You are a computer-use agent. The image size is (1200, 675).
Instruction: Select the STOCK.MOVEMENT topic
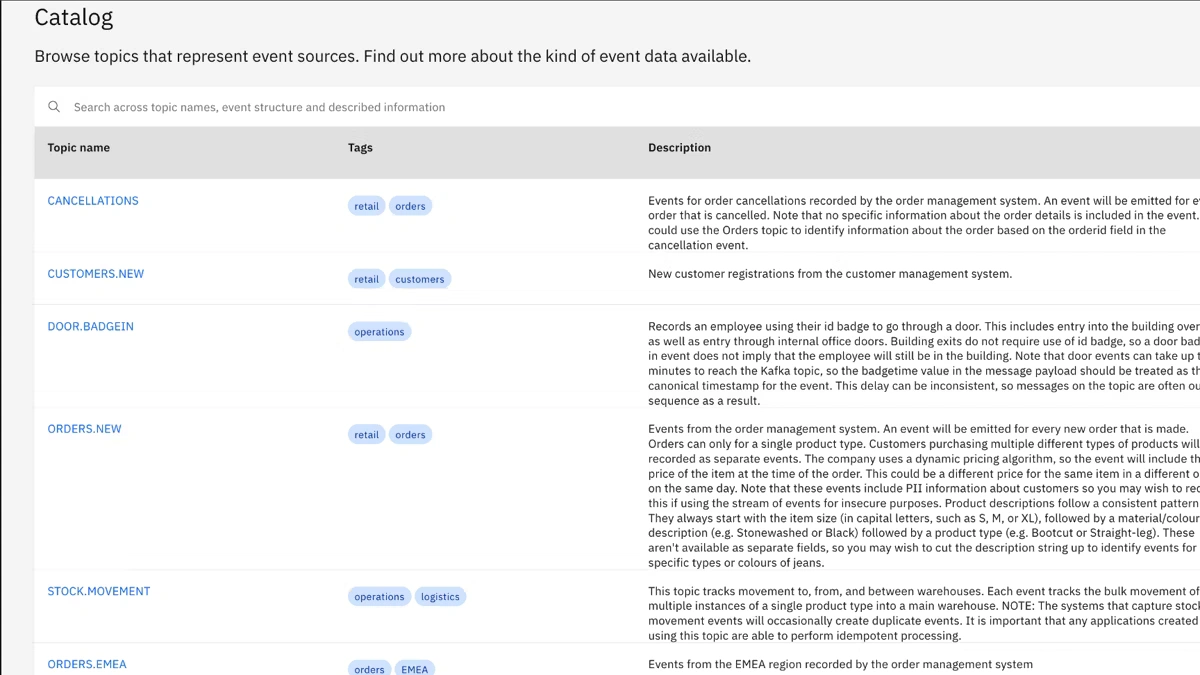click(99, 592)
